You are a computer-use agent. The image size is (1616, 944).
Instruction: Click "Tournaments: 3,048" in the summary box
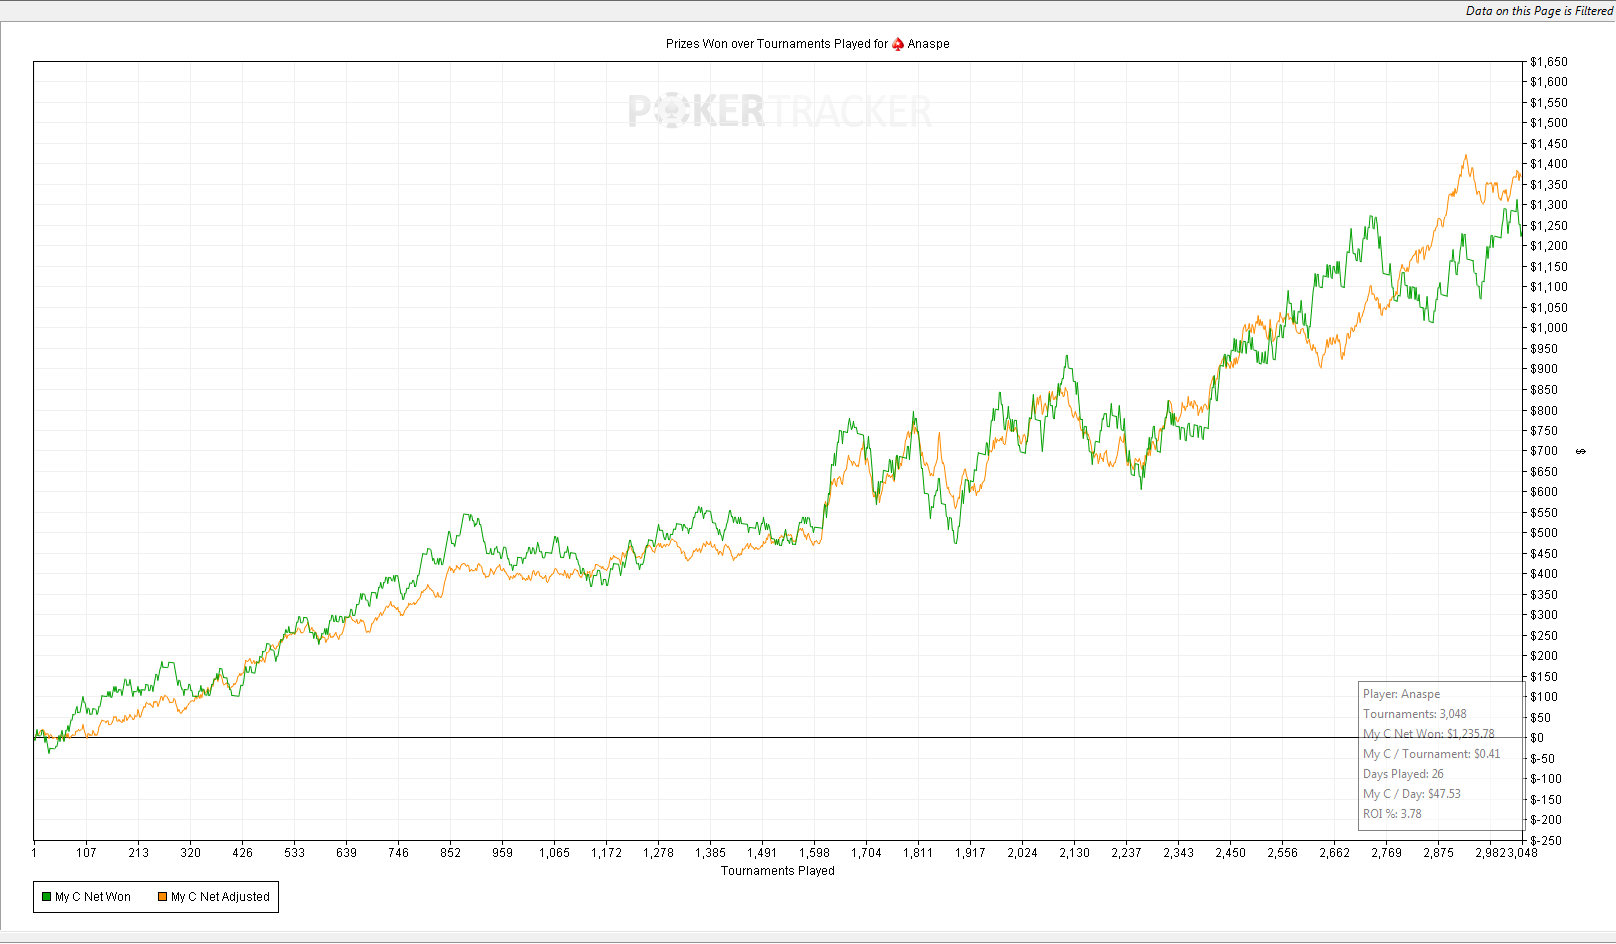coord(1415,714)
